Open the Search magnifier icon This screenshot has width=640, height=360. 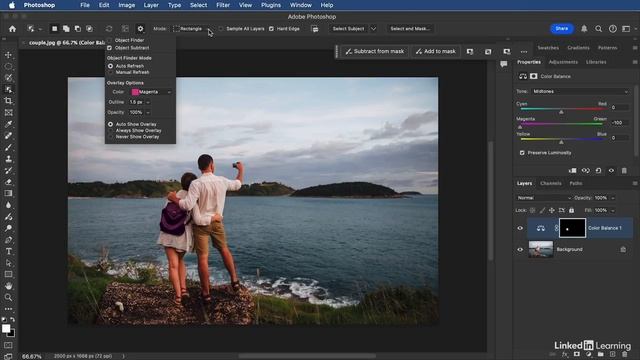(598, 29)
